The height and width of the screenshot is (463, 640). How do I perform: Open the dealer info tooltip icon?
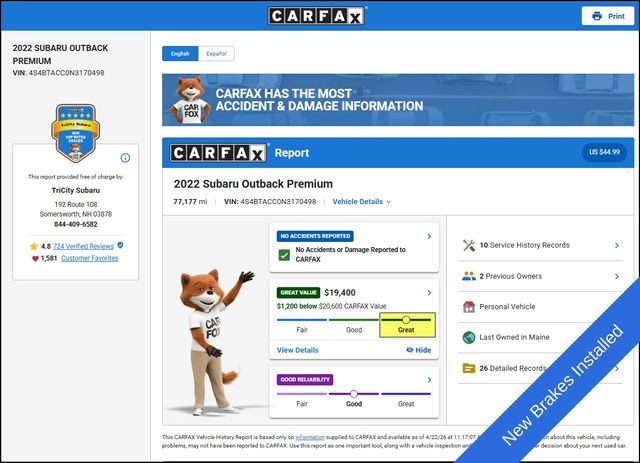(125, 158)
